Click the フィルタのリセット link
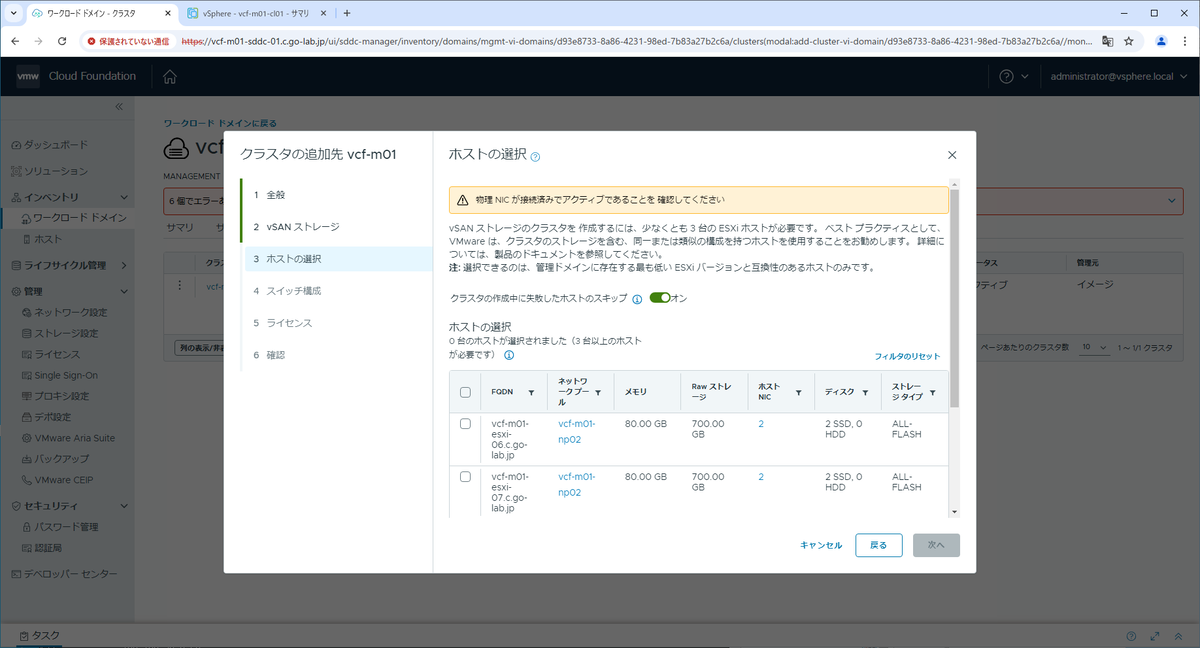This screenshot has width=1200, height=648. coord(908,356)
